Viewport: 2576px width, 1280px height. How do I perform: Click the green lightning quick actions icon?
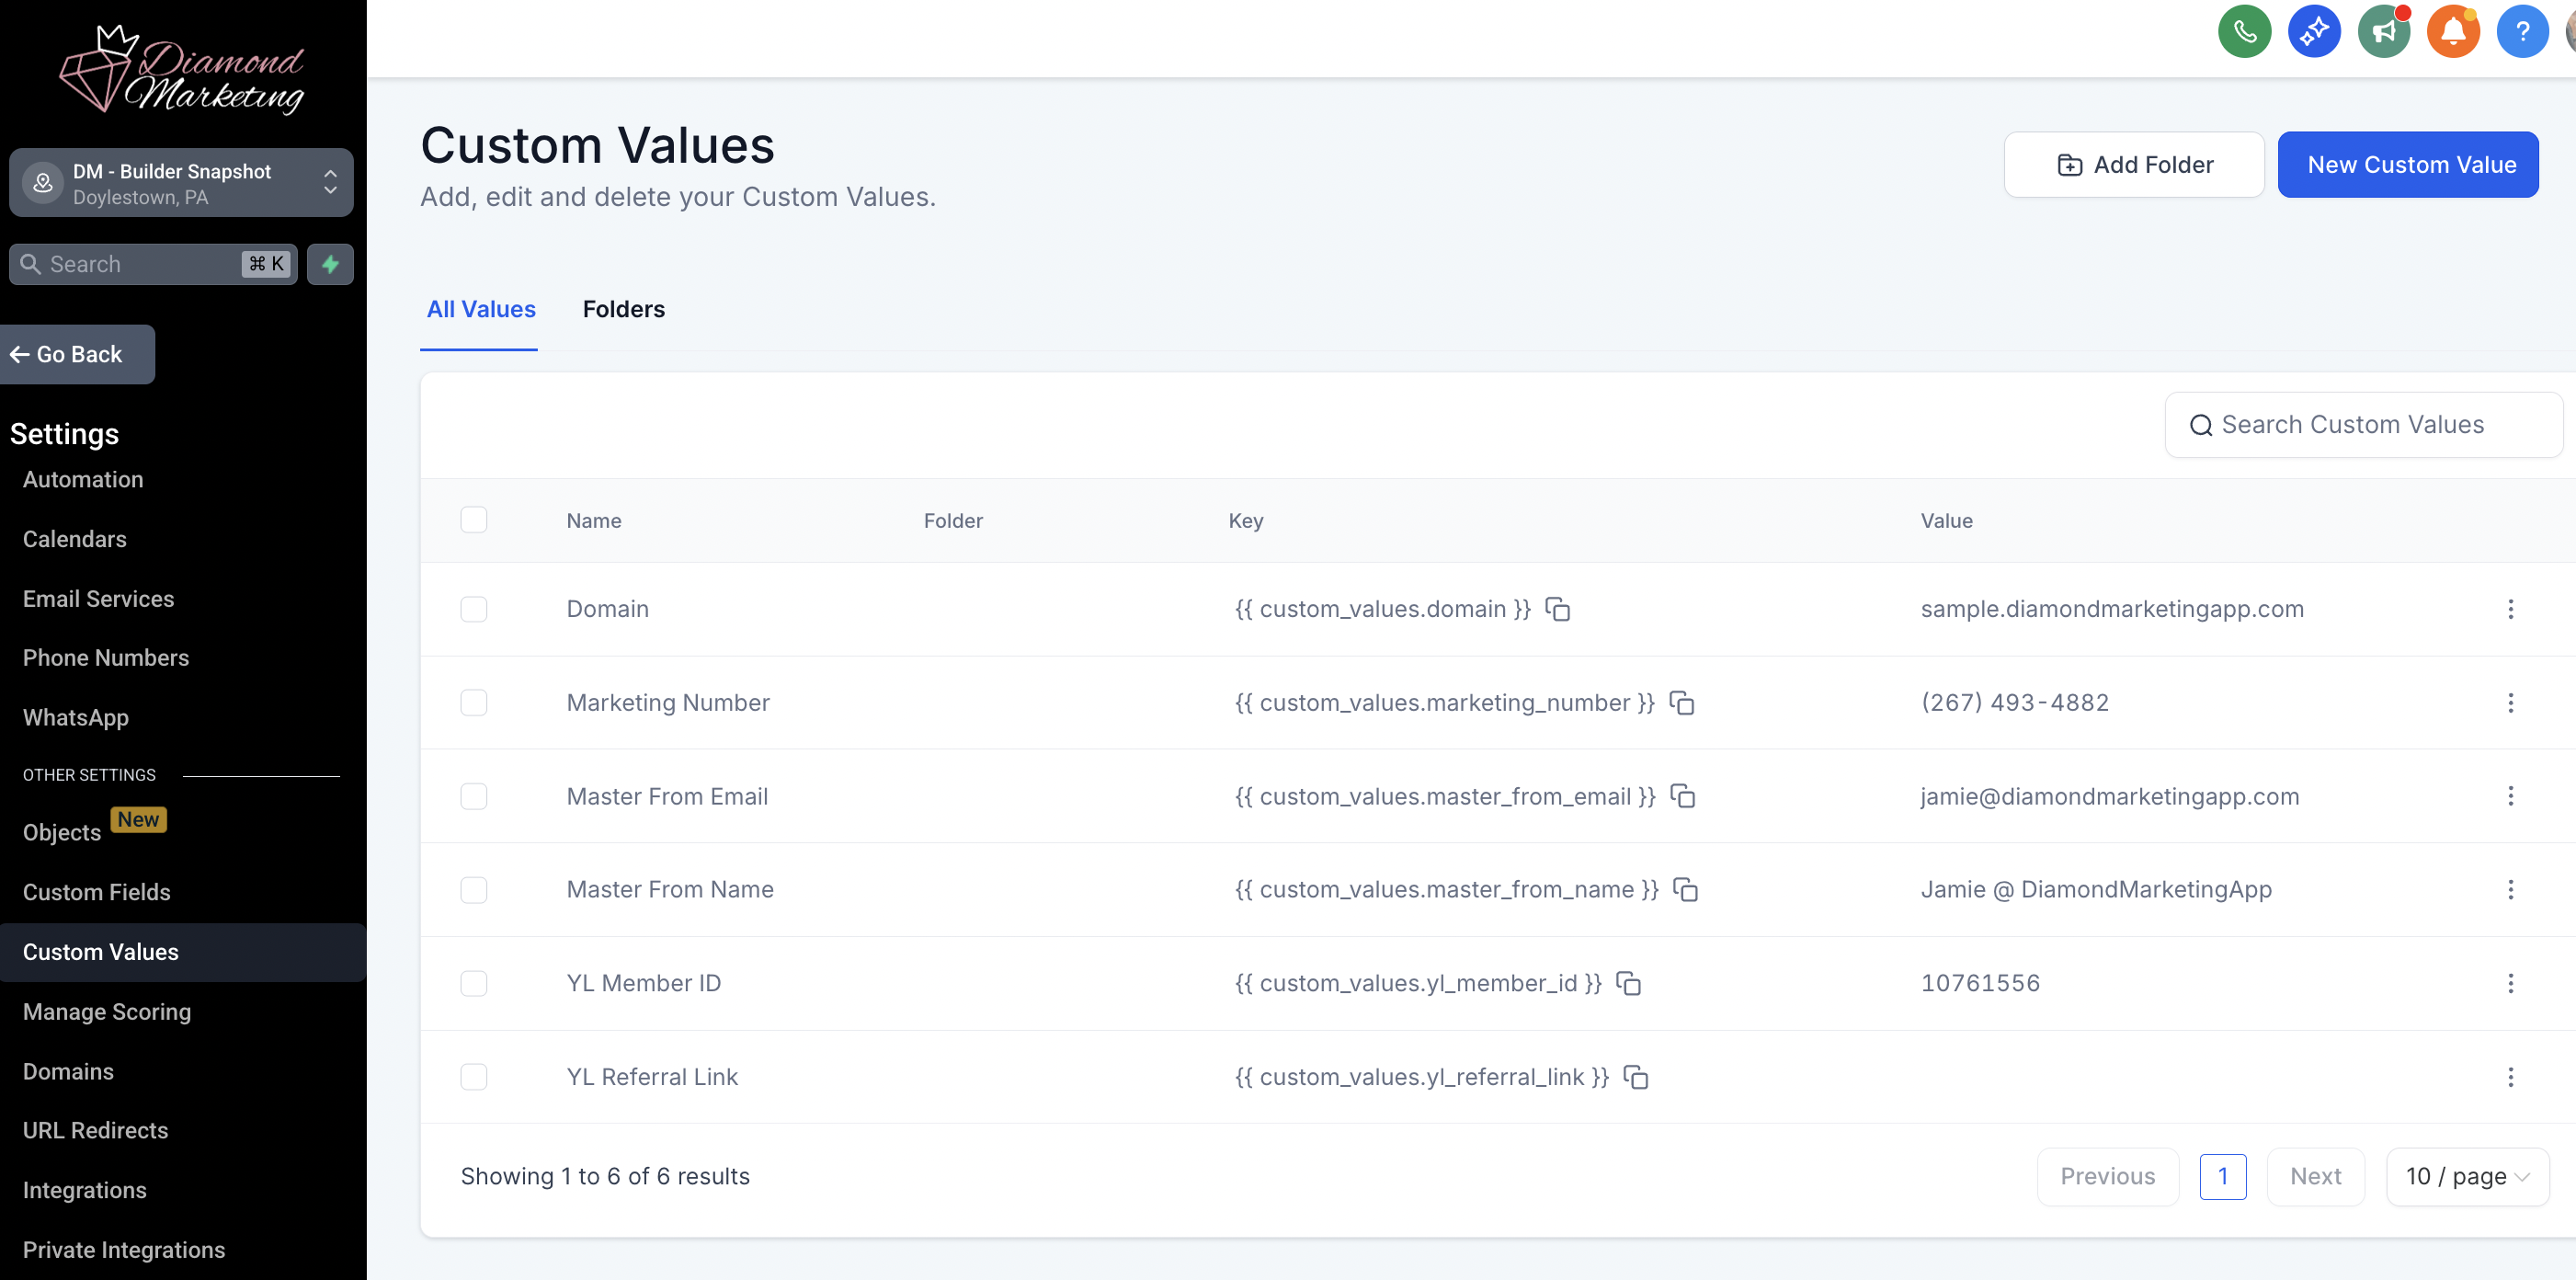point(330,264)
